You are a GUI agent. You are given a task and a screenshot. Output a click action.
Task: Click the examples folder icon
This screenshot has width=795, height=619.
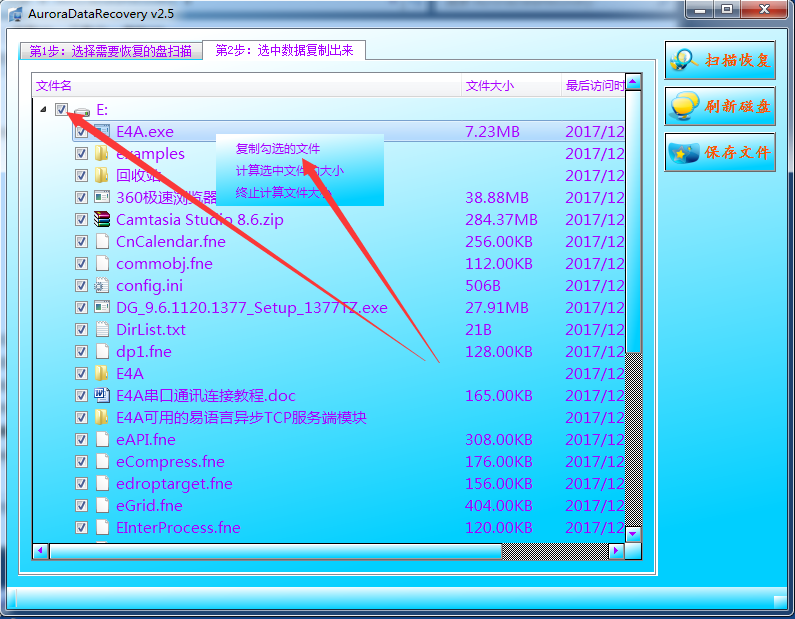click(x=101, y=154)
